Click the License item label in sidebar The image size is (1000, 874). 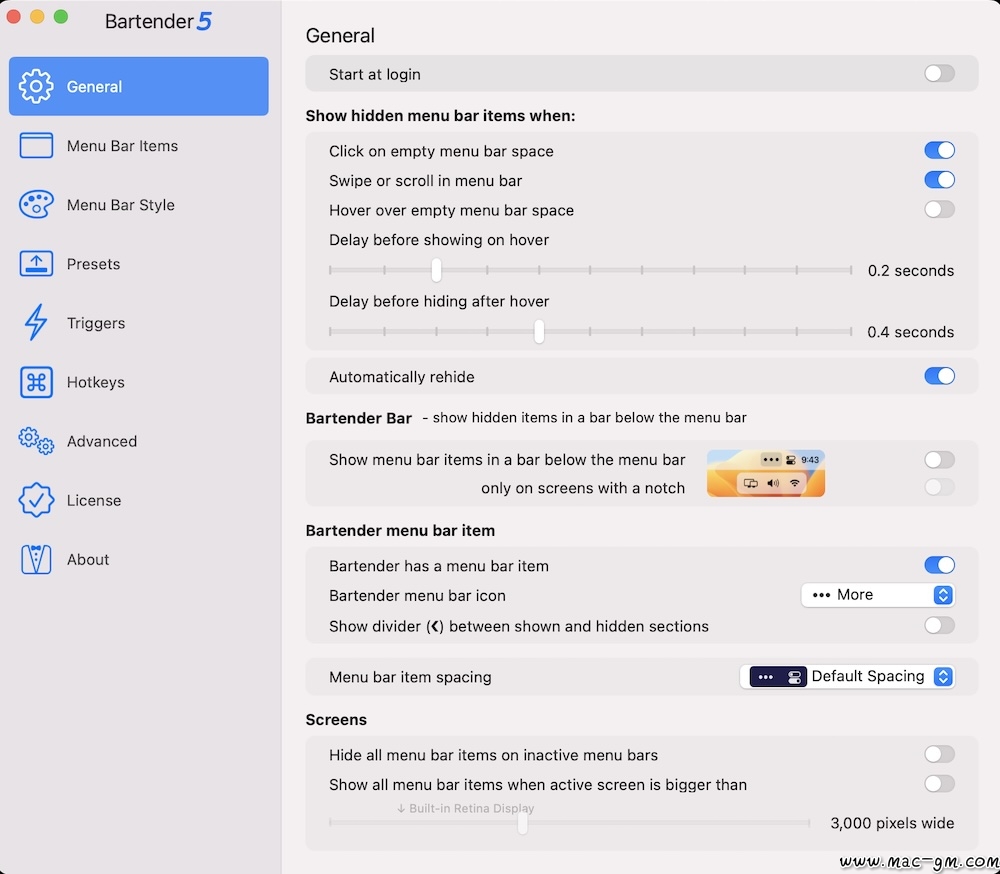coord(94,500)
